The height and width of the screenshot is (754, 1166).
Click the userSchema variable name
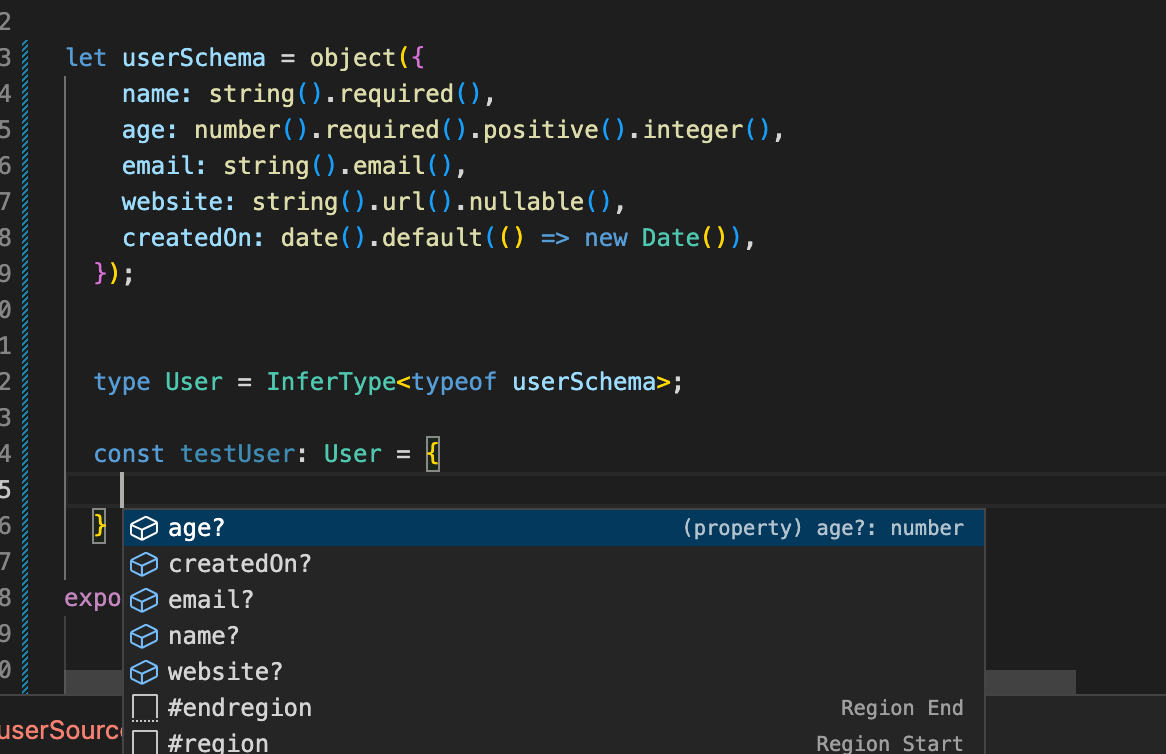(192, 57)
